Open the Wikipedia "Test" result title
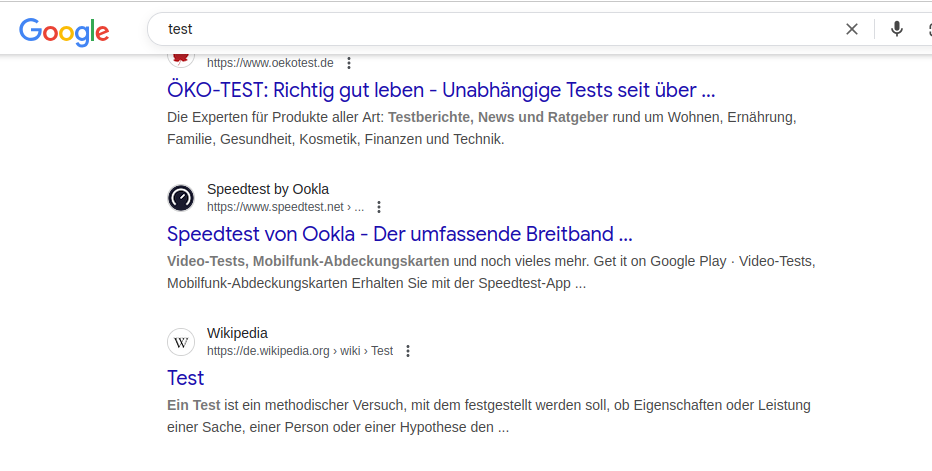This screenshot has width=932, height=471. [x=185, y=378]
